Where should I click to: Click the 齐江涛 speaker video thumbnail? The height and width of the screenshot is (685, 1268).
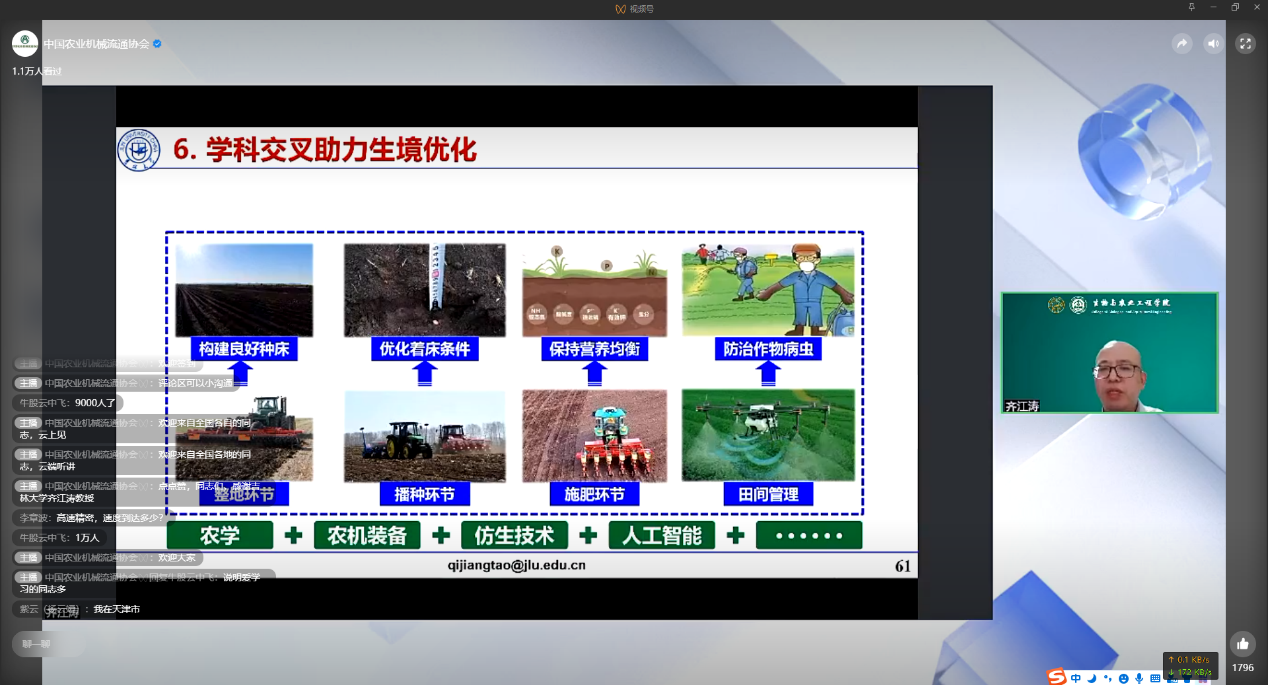1109,353
